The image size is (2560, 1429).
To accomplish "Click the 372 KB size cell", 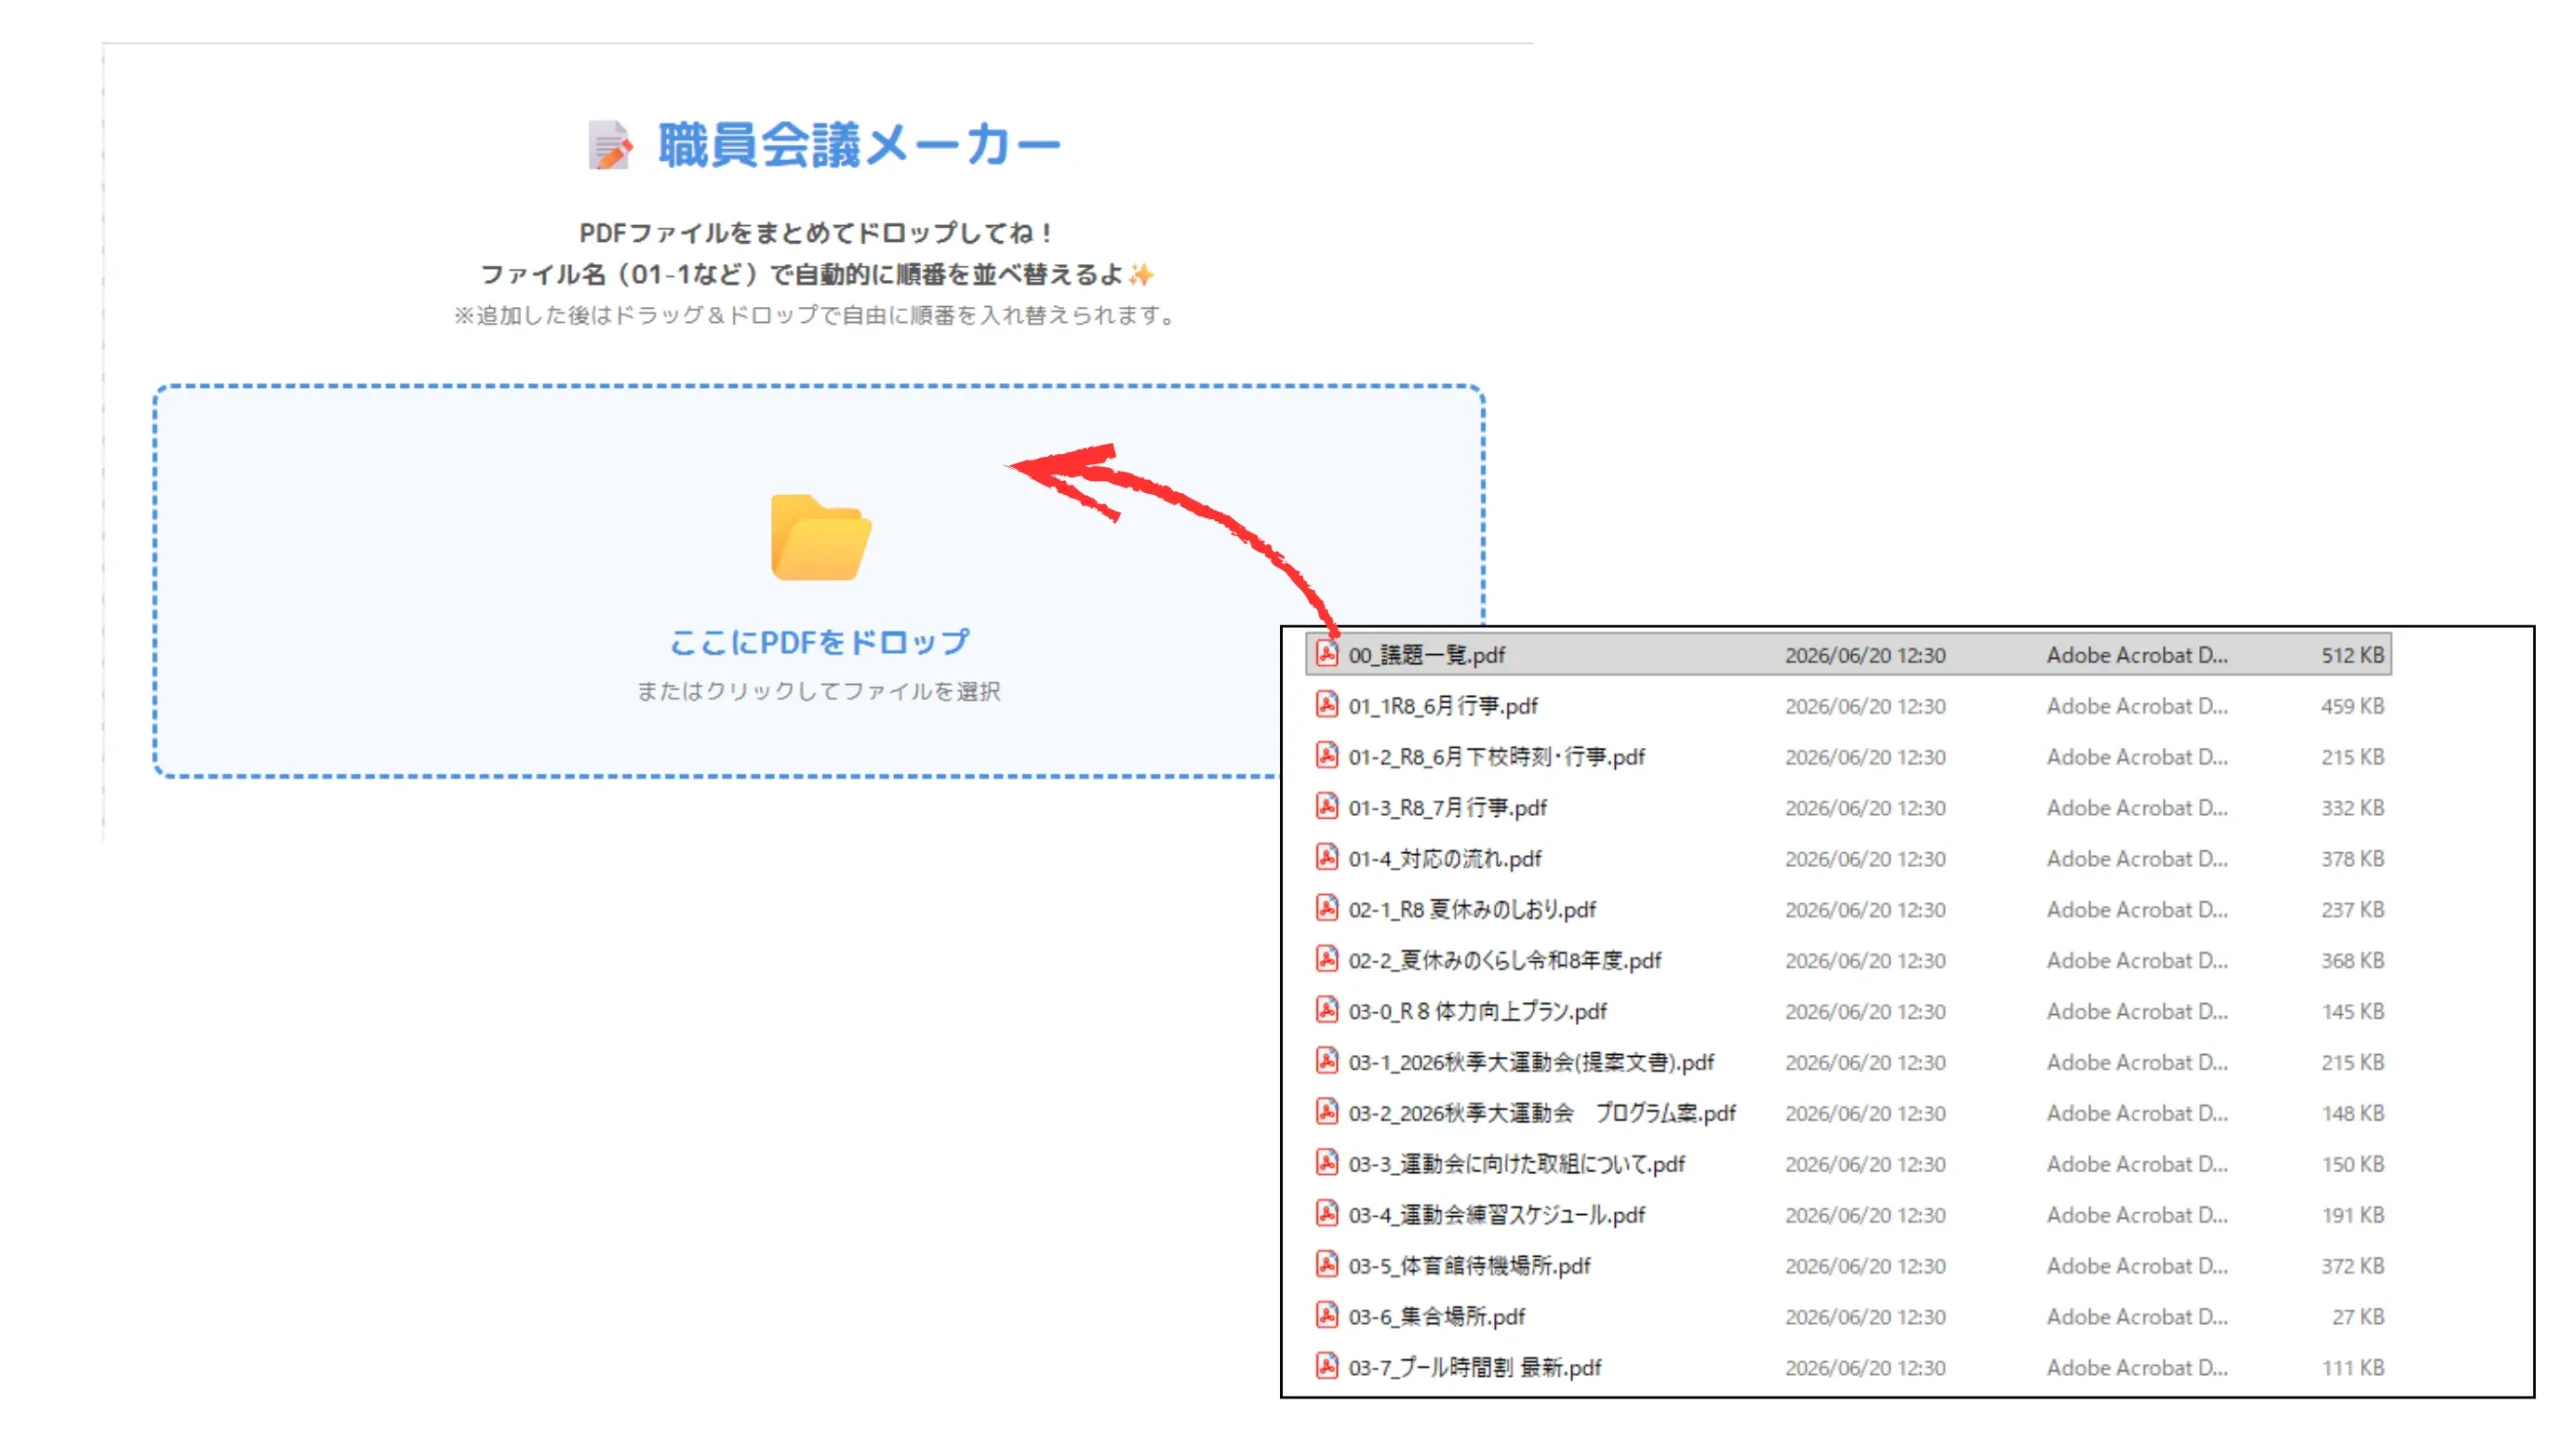I will (x=2352, y=1267).
